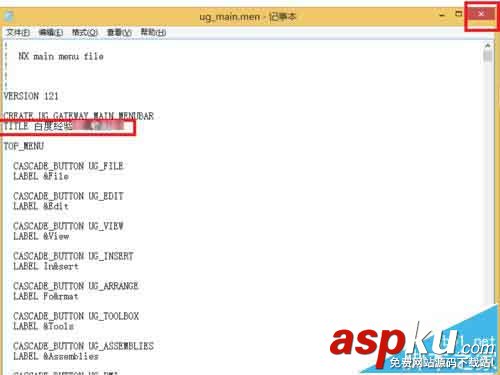Close the ug_main.men Notepad window

tap(481, 14)
